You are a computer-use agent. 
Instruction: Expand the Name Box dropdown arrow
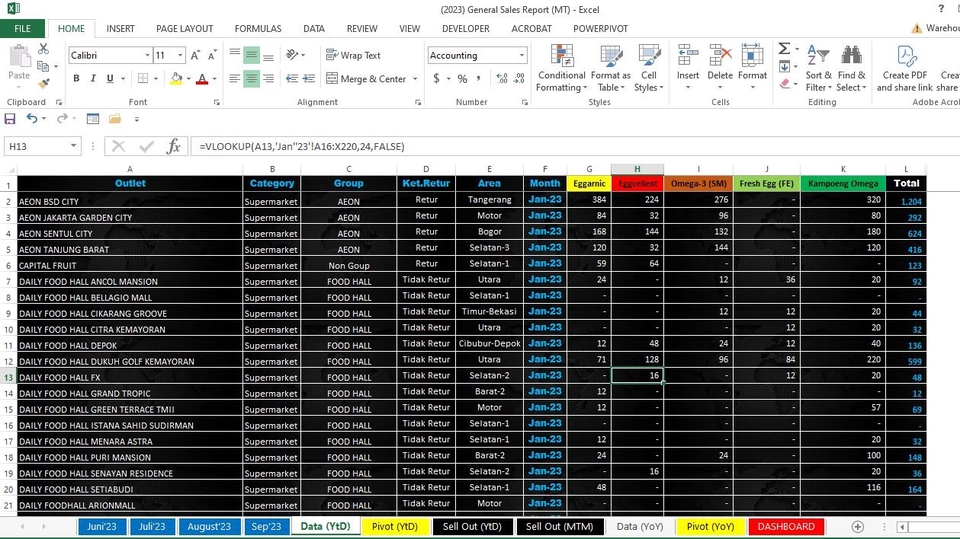[73, 146]
